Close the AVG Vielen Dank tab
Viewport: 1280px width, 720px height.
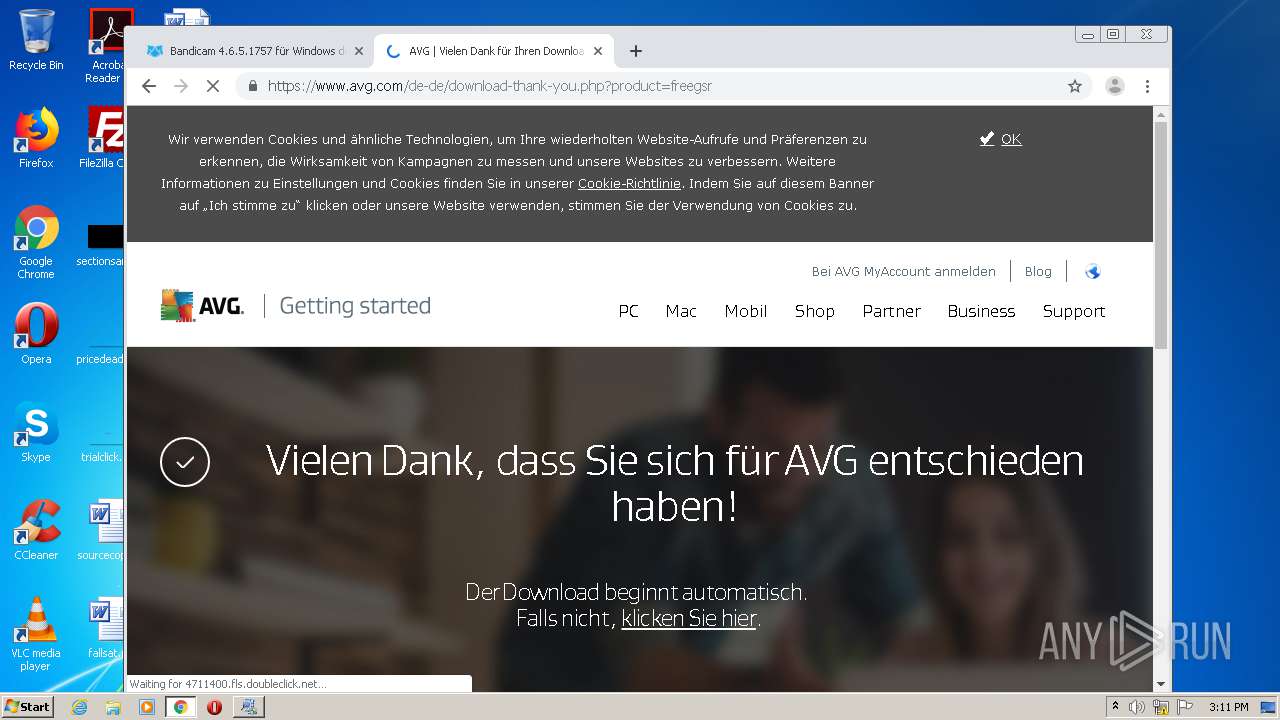click(599, 51)
